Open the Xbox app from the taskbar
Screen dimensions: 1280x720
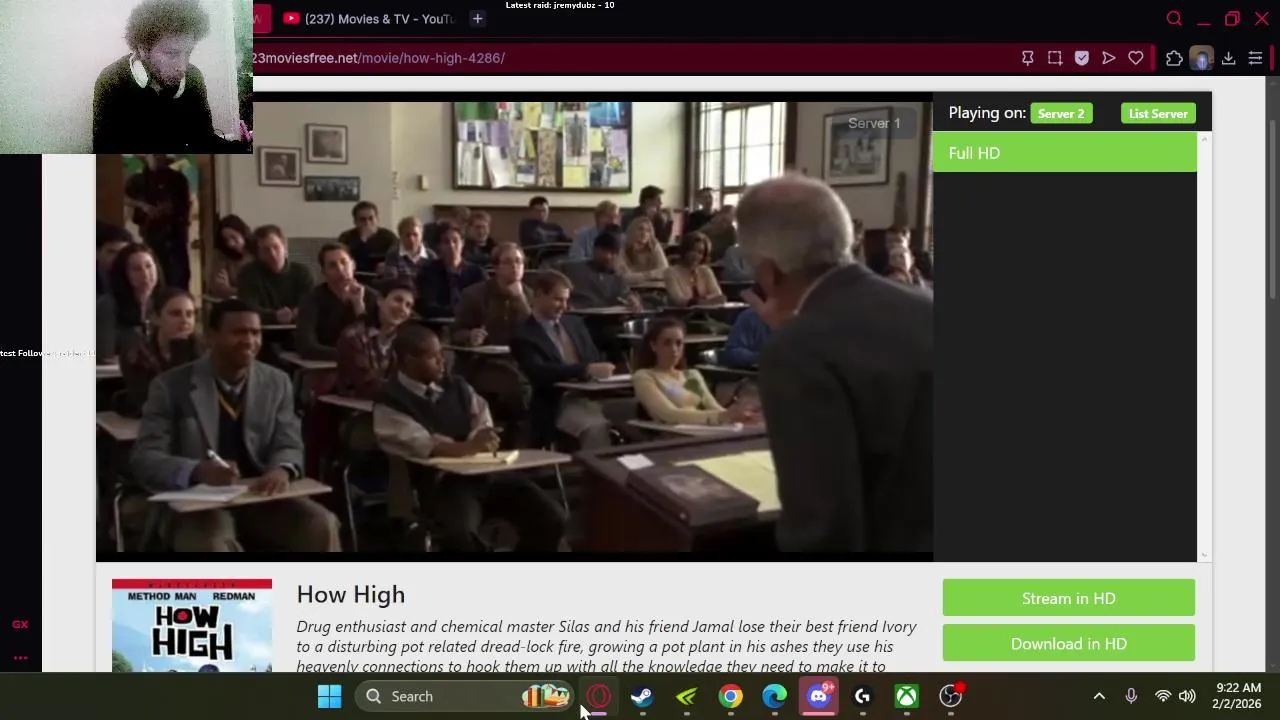click(906, 696)
